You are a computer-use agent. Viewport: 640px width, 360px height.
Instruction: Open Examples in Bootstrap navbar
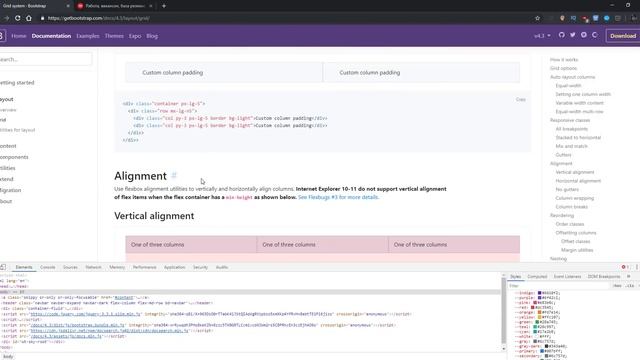88,36
